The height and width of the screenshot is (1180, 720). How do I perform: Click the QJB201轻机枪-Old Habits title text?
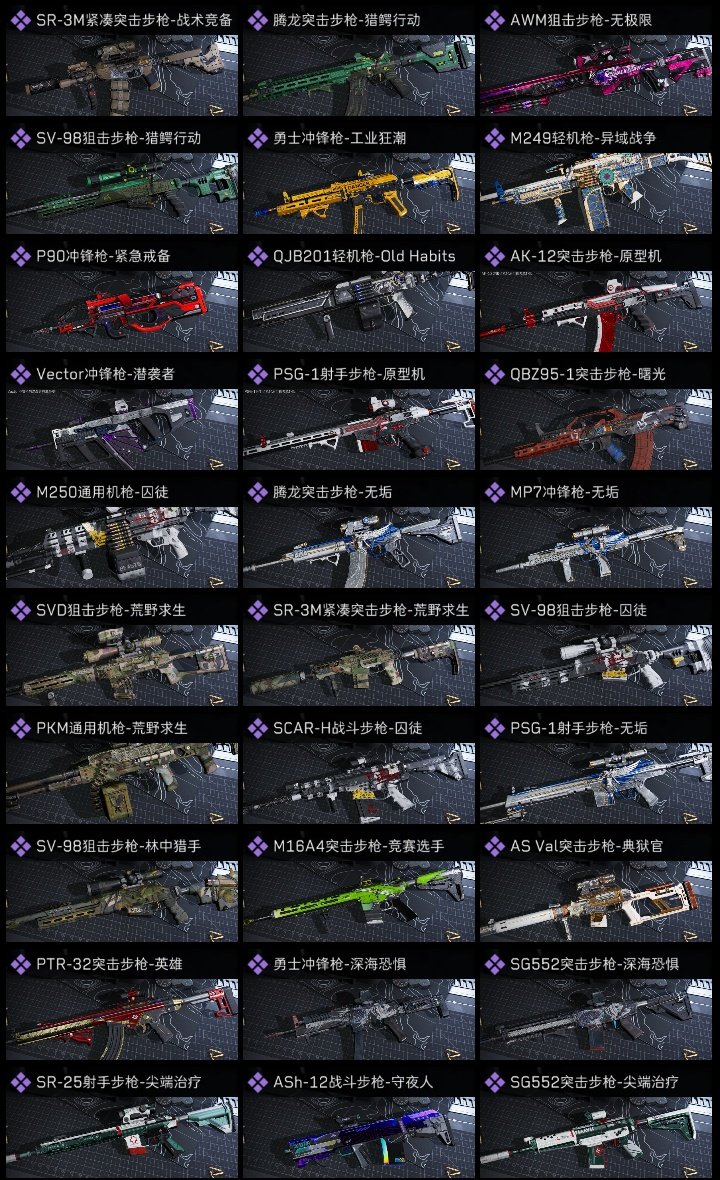coord(364,256)
